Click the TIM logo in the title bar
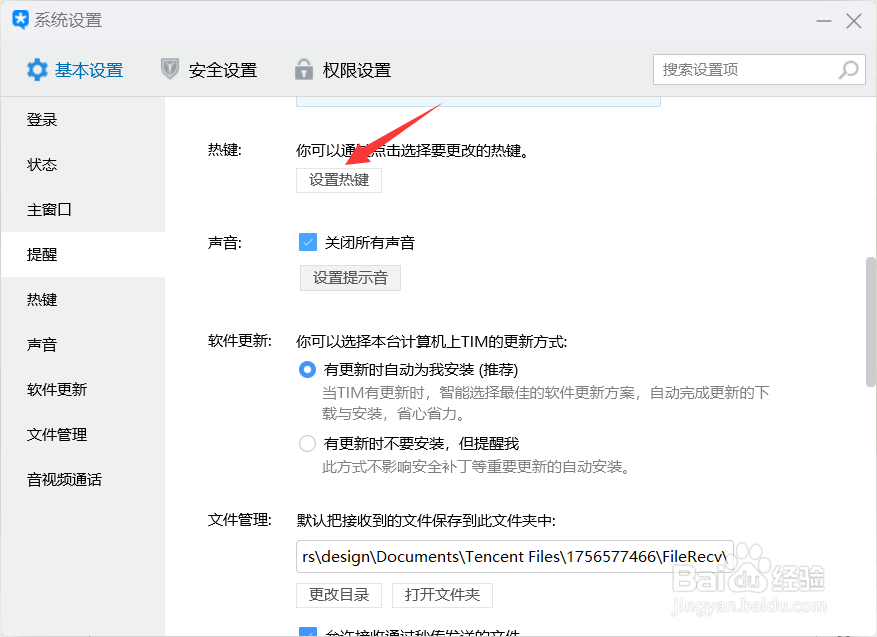 click(x=19, y=19)
